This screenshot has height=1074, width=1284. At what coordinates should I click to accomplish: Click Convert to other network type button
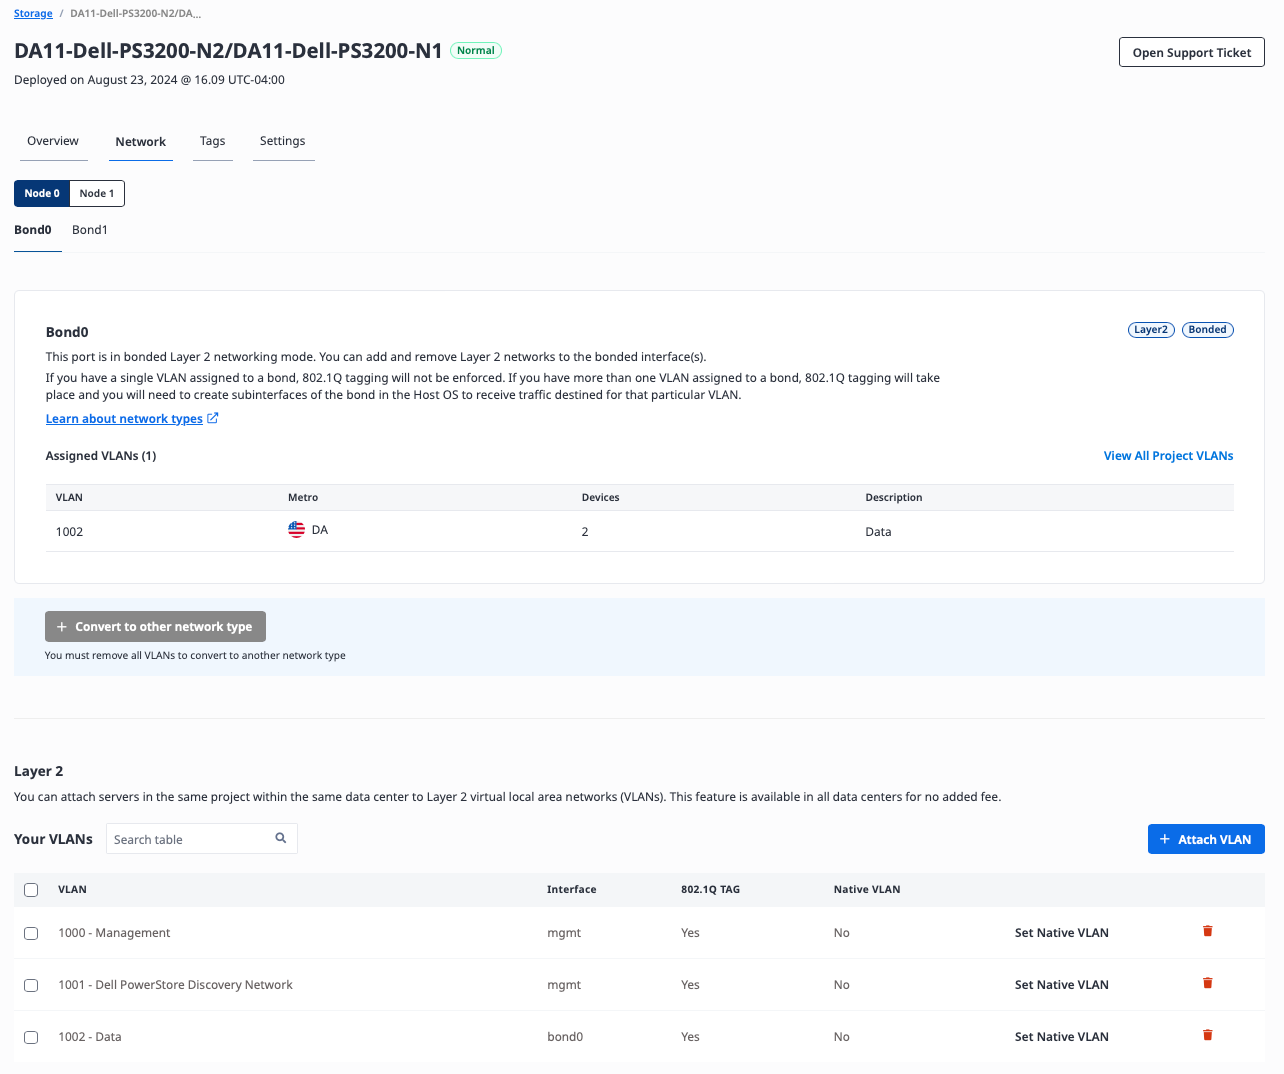pyautogui.click(x=155, y=626)
